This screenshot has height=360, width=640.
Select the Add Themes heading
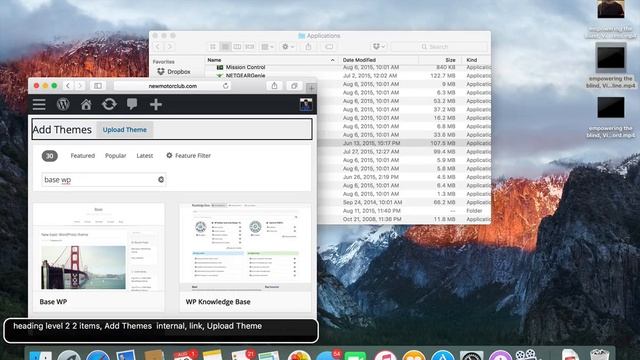tap(62, 130)
